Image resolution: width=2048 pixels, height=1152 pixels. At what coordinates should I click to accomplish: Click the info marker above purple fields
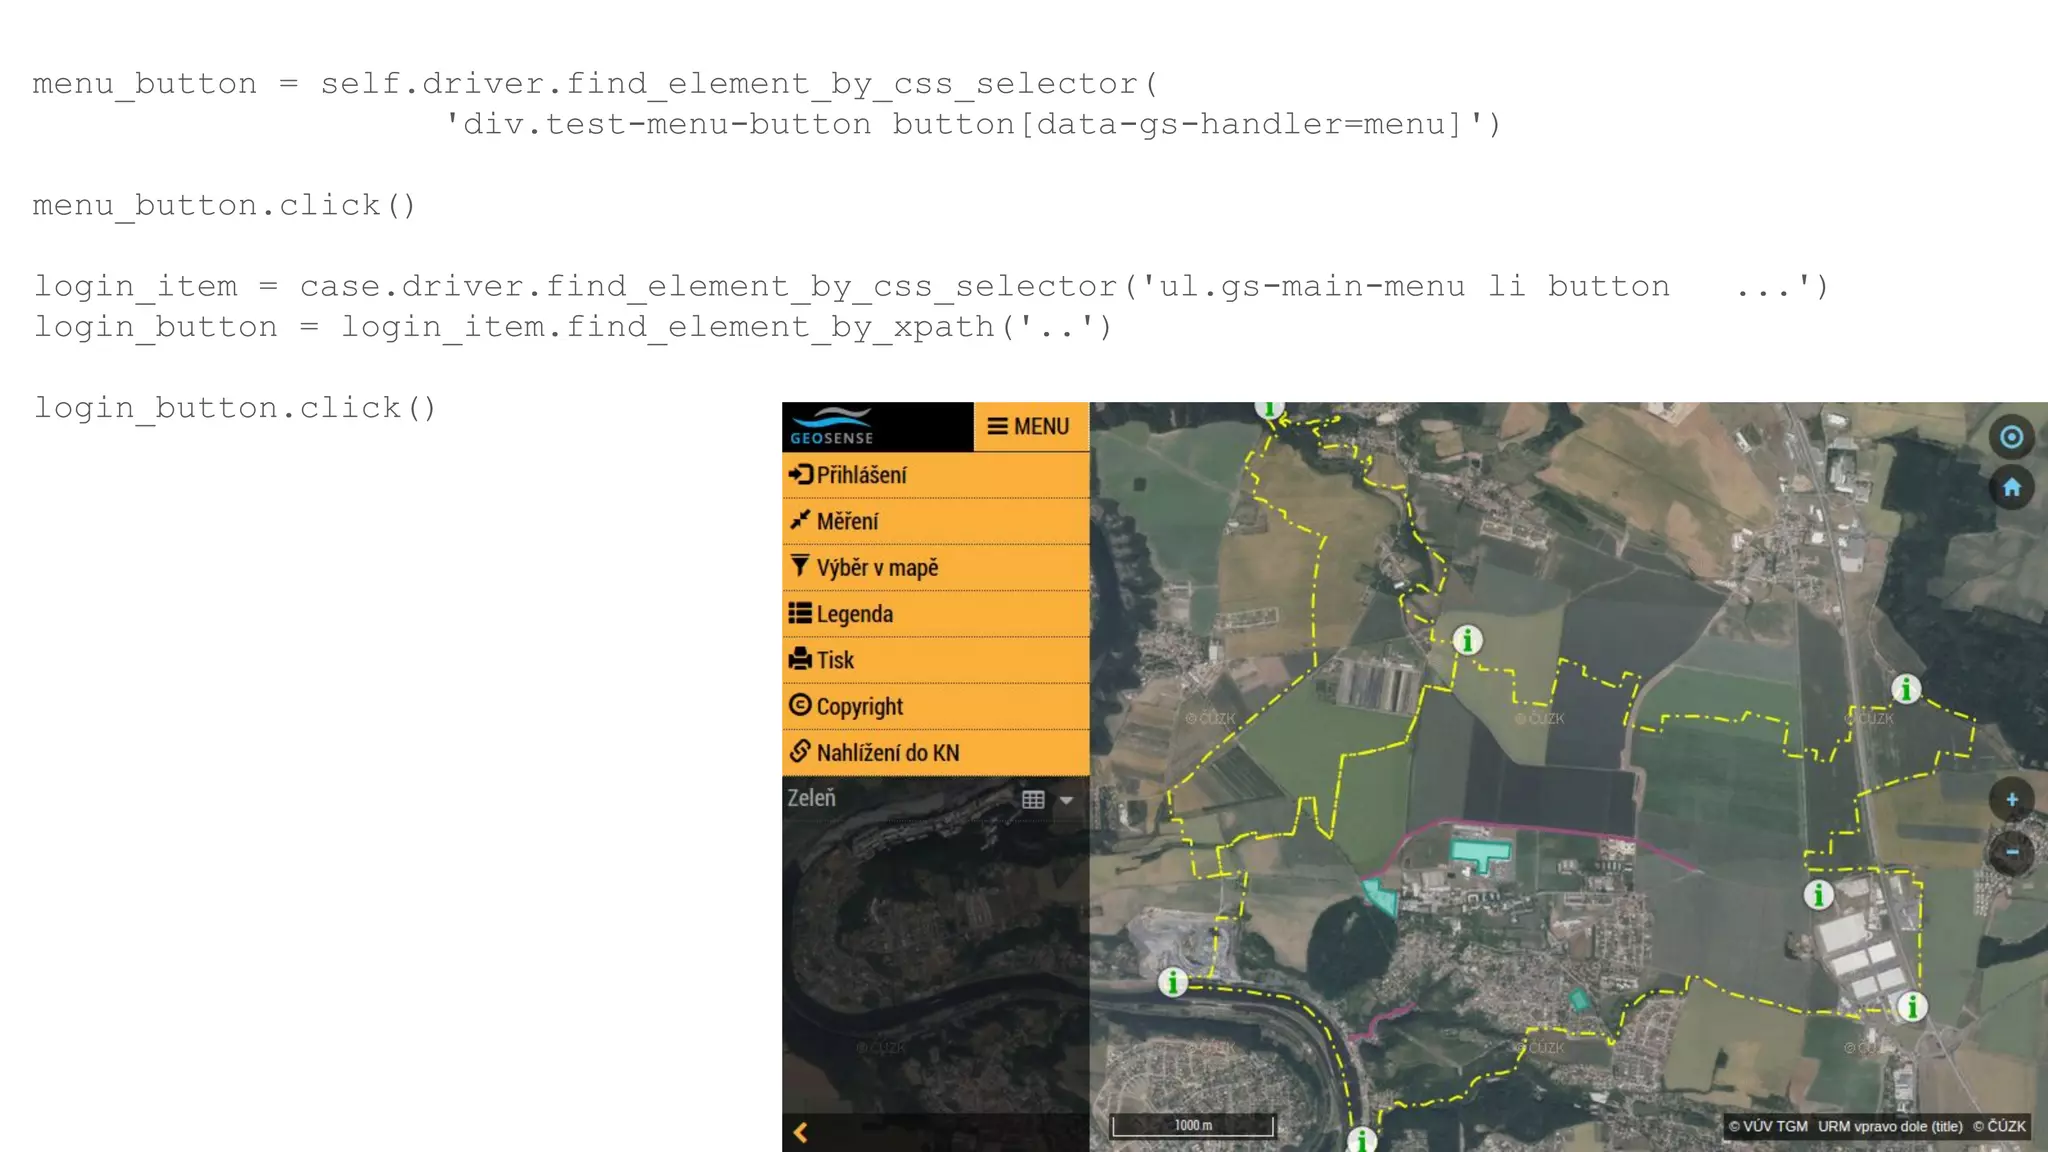pos(1467,640)
